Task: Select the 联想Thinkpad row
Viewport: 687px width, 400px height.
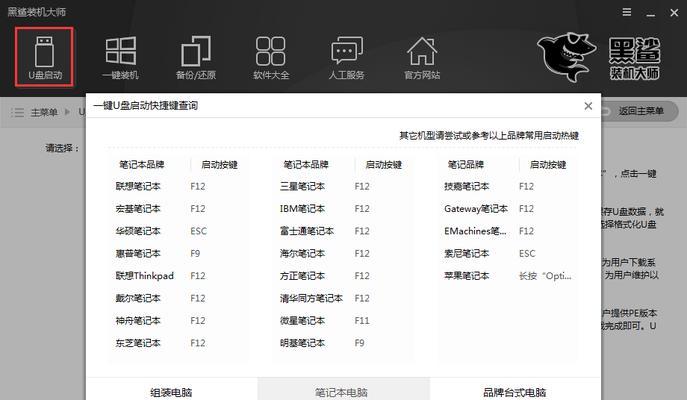Action: point(177,276)
